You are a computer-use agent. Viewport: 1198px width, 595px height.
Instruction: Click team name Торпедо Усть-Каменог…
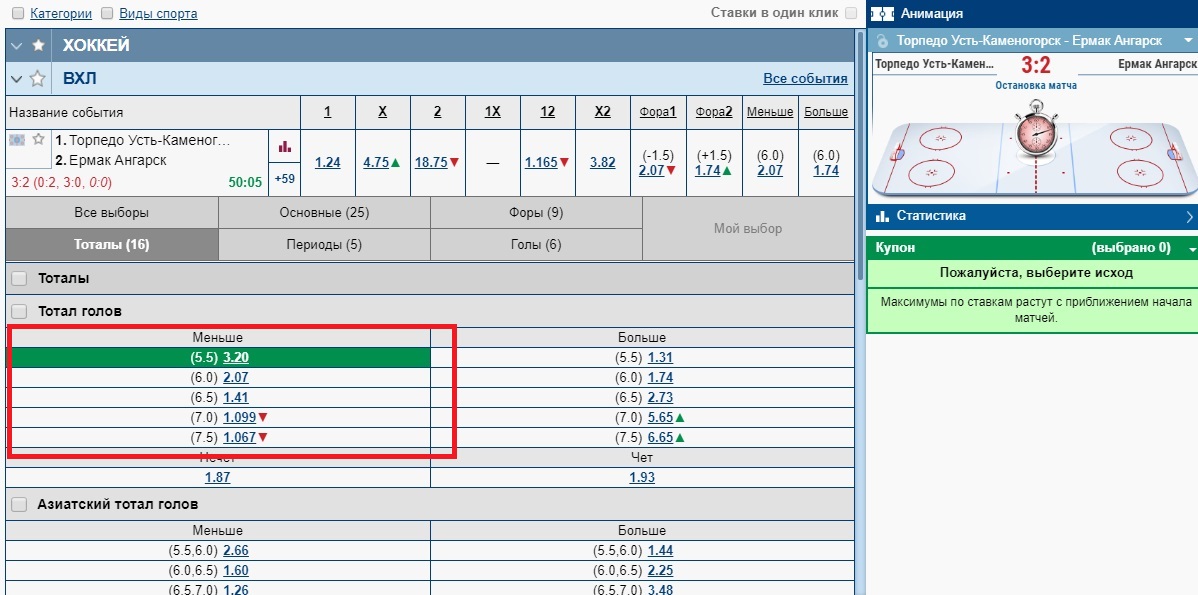coord(150,141)
